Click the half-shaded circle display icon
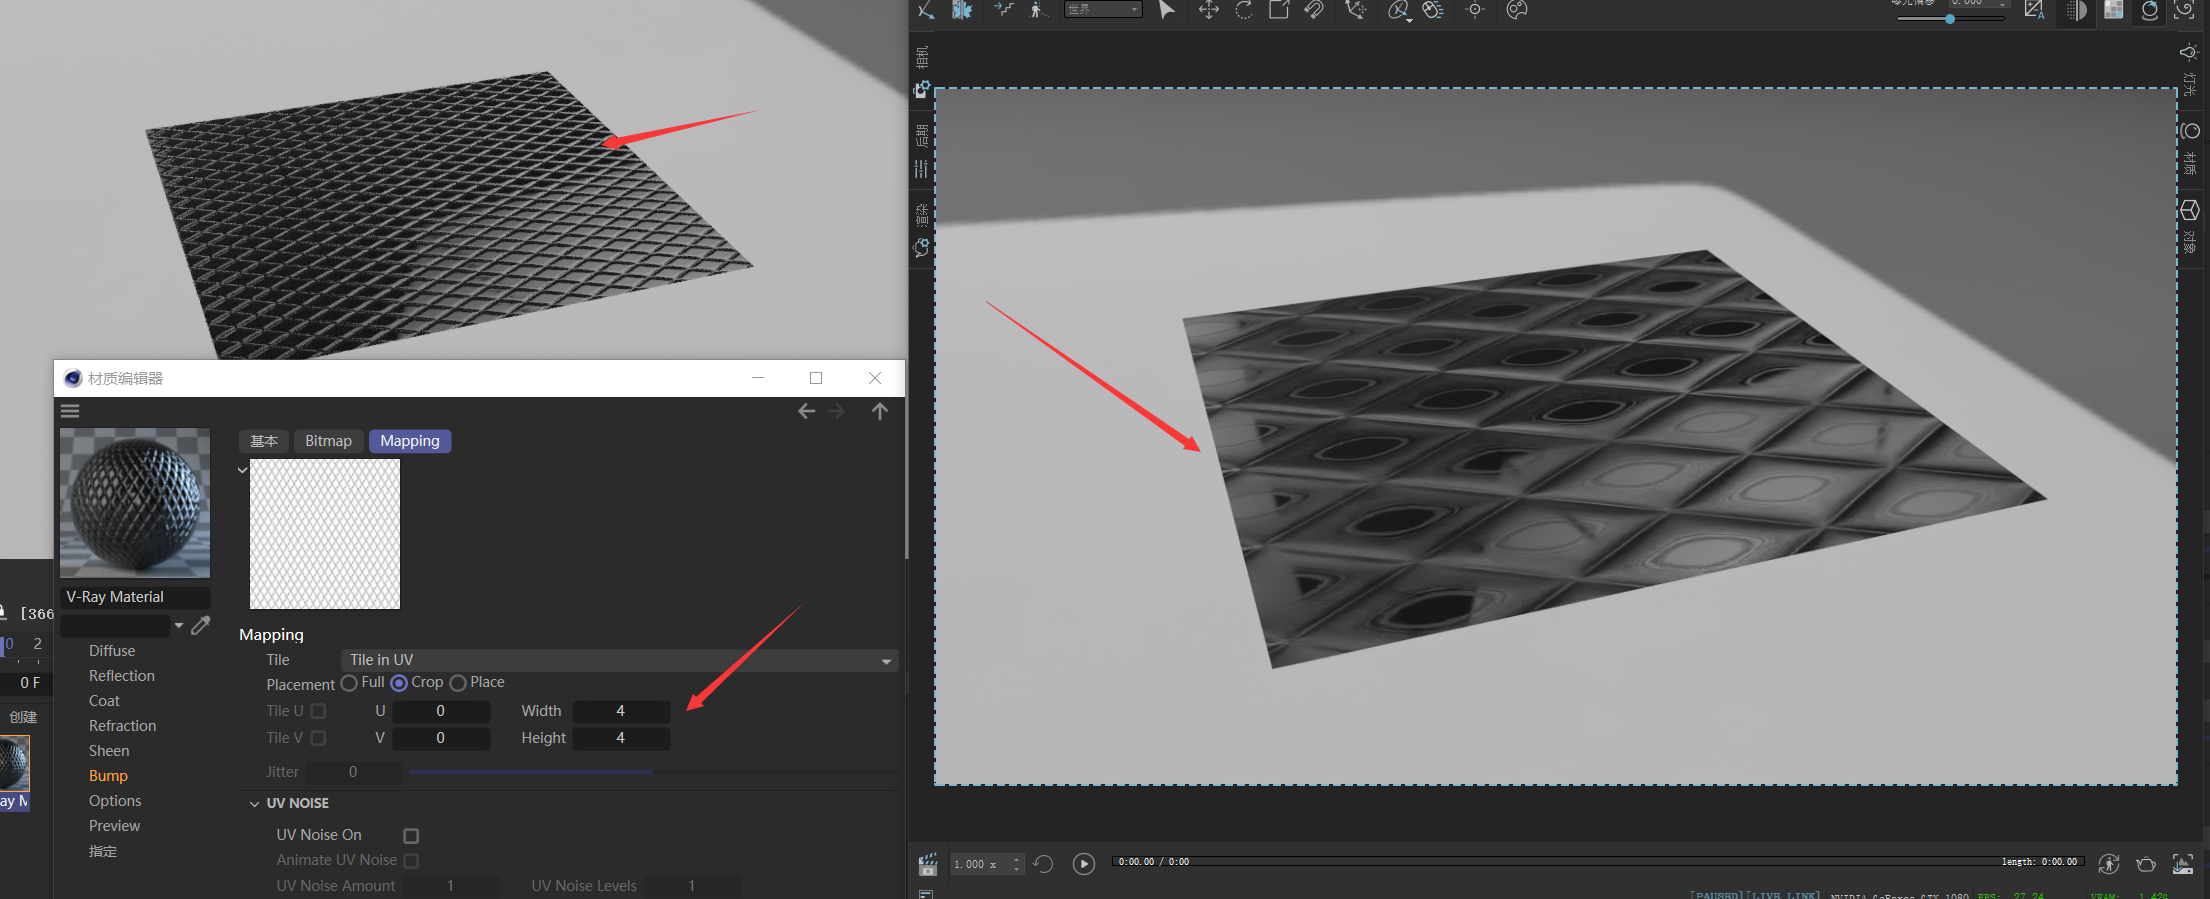The width and height of the screenshot is (2210, 899). click(2076, 11)
